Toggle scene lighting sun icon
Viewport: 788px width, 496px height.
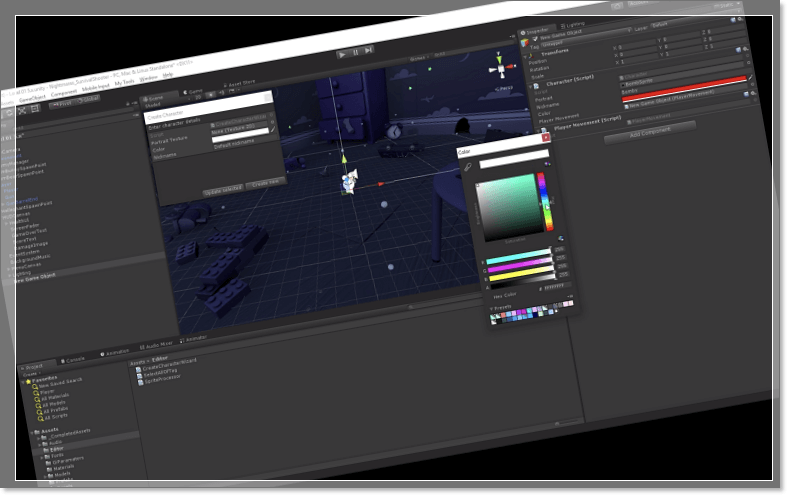tap(211, 94)
